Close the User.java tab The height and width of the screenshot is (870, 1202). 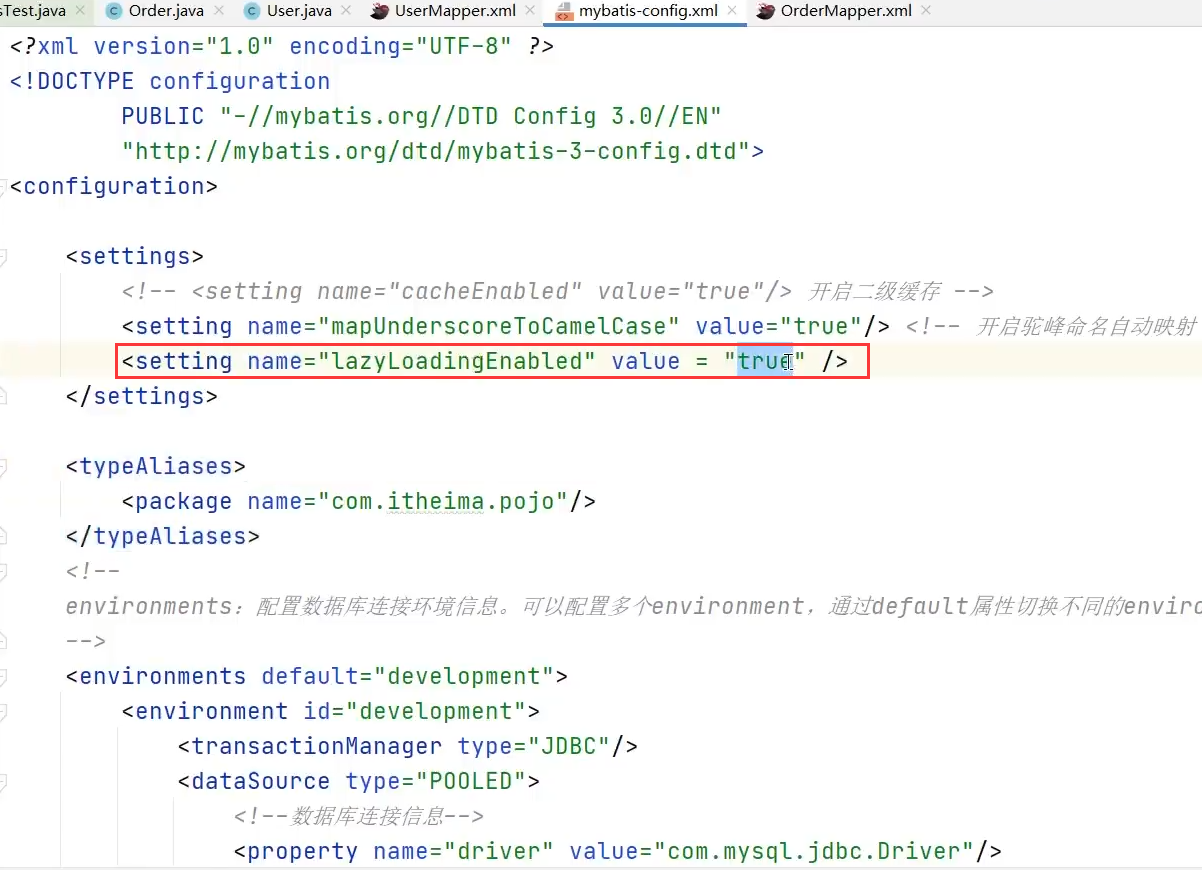346,11
